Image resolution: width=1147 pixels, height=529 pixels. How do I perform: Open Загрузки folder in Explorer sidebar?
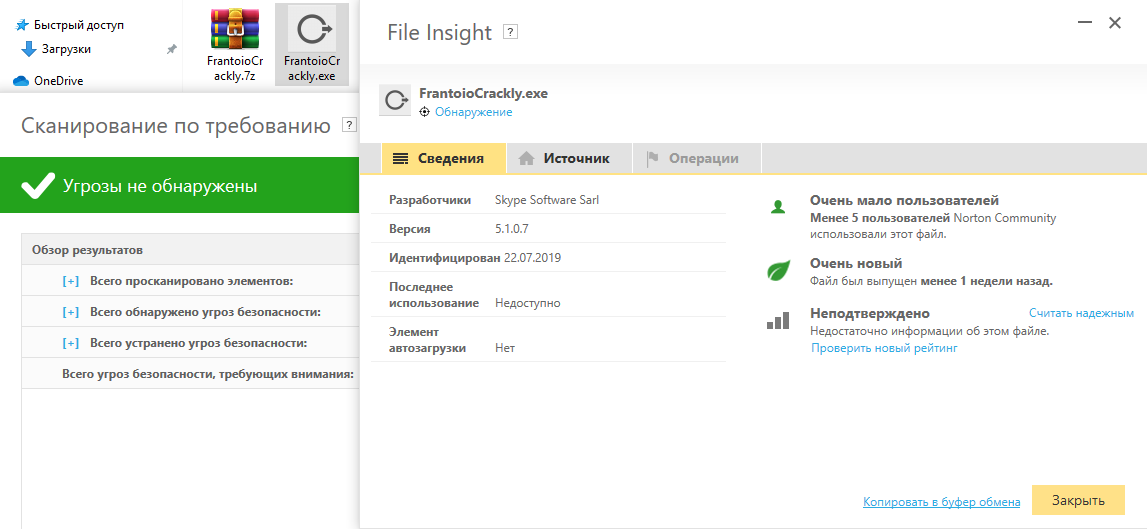(x=67, y=49)
